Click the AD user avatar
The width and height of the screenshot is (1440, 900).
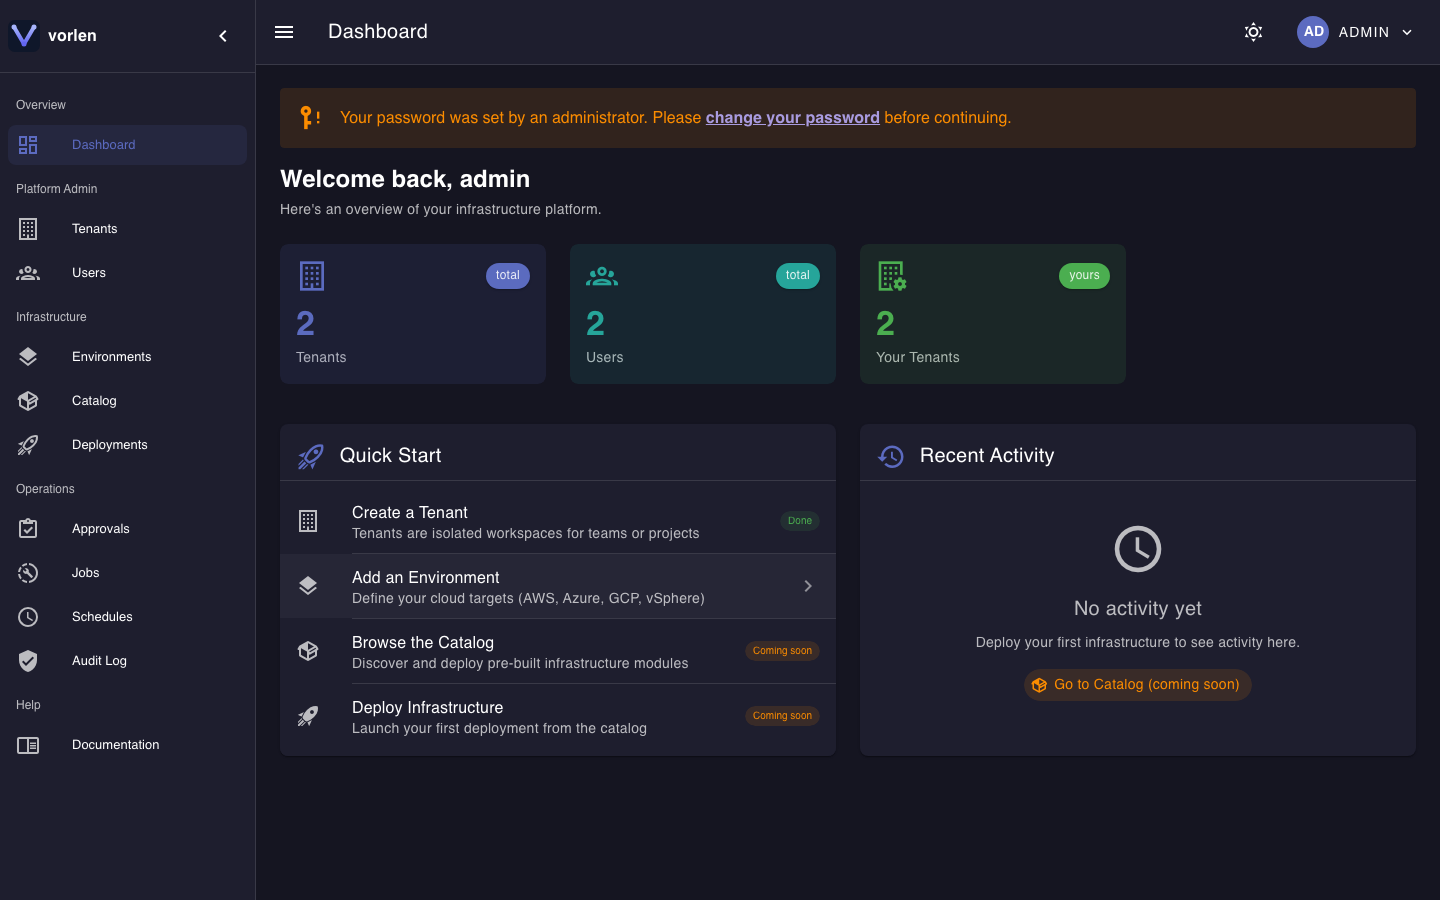tap(1313, 32)
